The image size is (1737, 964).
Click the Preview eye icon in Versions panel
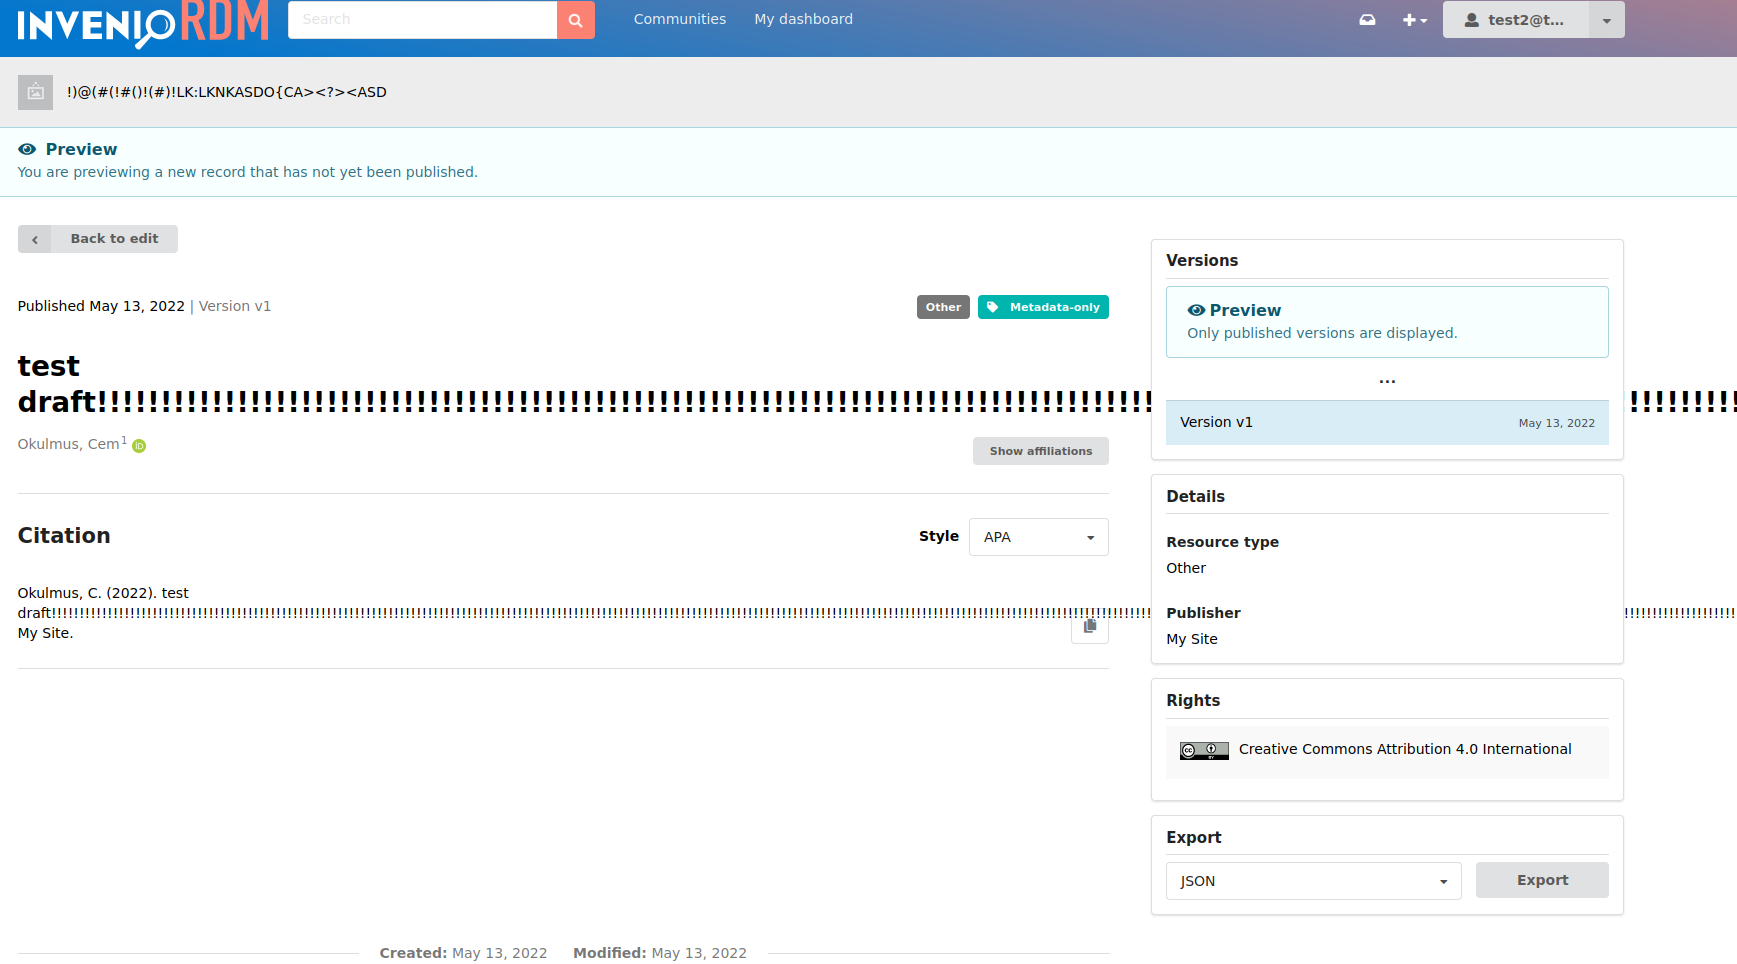1196,310
